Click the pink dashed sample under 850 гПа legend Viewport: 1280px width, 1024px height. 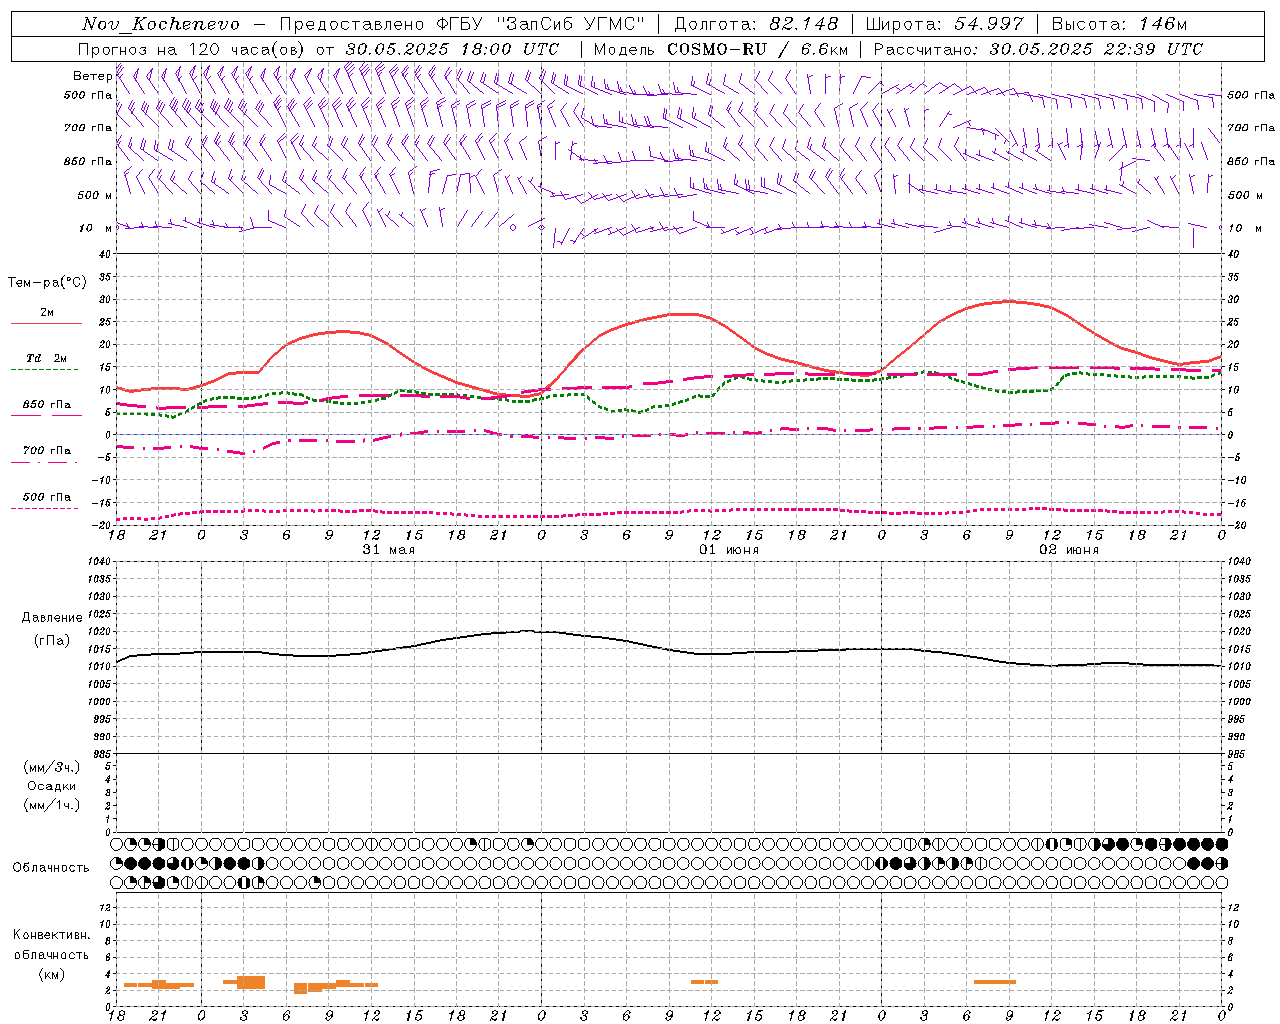tap(45, 416)
